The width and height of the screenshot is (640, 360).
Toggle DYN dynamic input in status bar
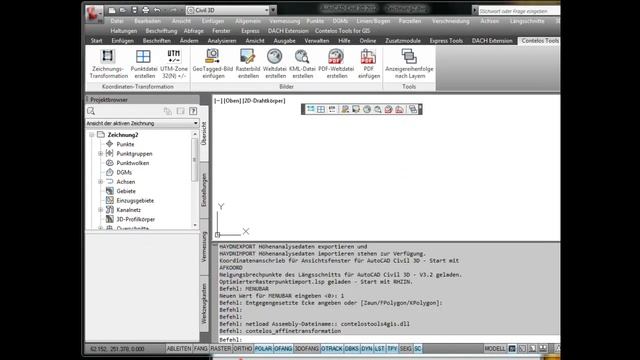[367, 349]
